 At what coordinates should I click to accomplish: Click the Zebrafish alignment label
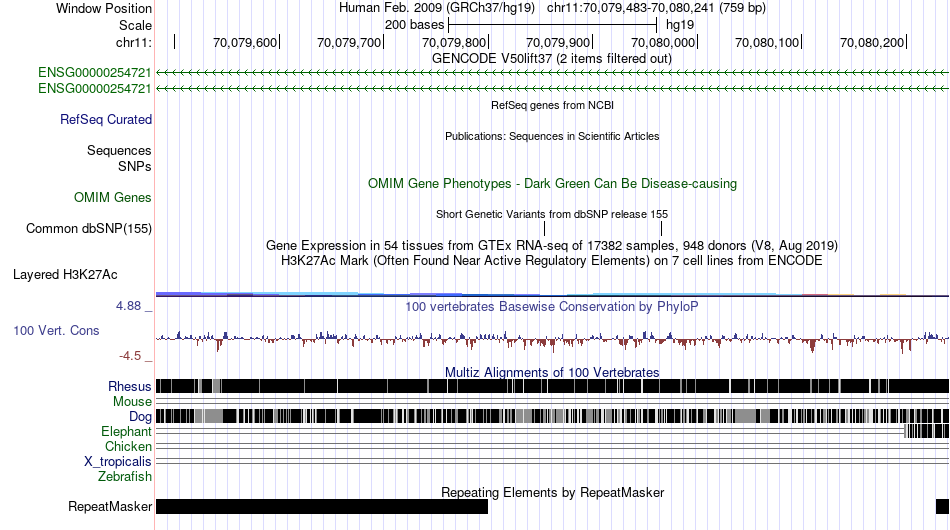click(x=125, y=477)
